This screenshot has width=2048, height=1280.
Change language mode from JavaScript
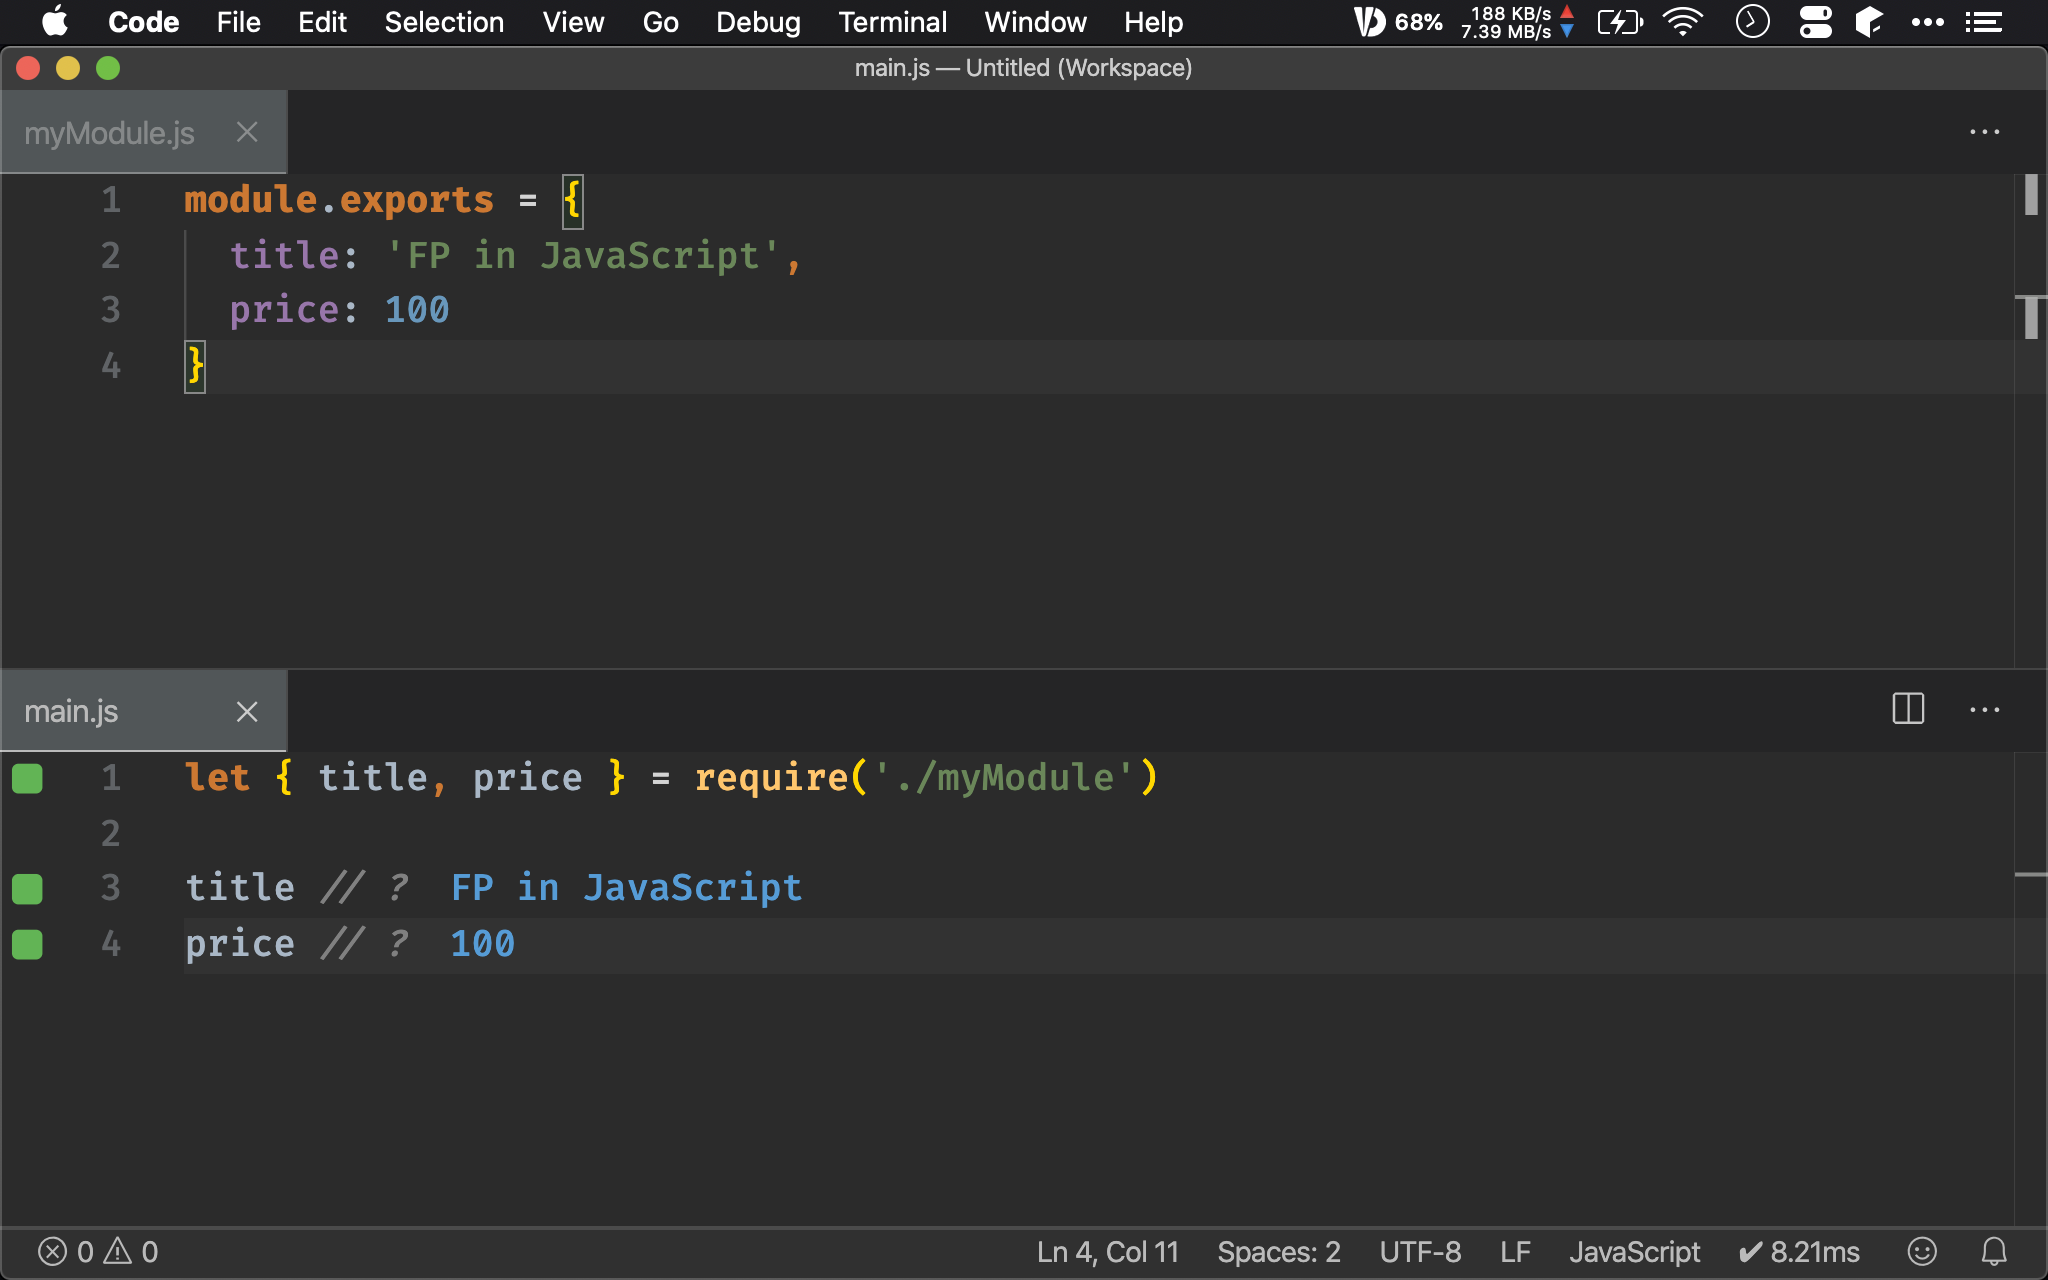click(1634, 1251)
